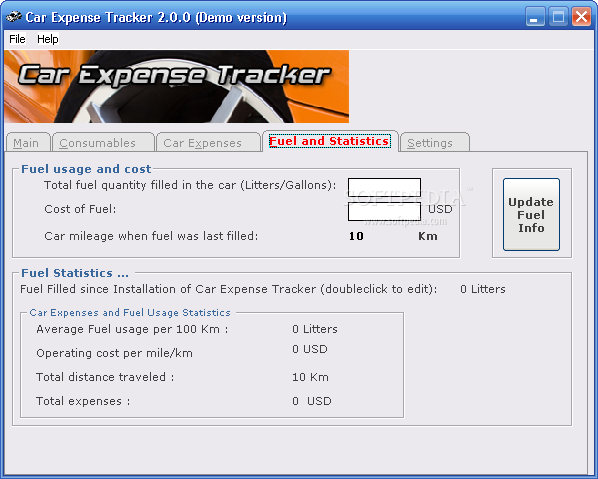Click 'Total distance traveled :' label

[105, 377]
